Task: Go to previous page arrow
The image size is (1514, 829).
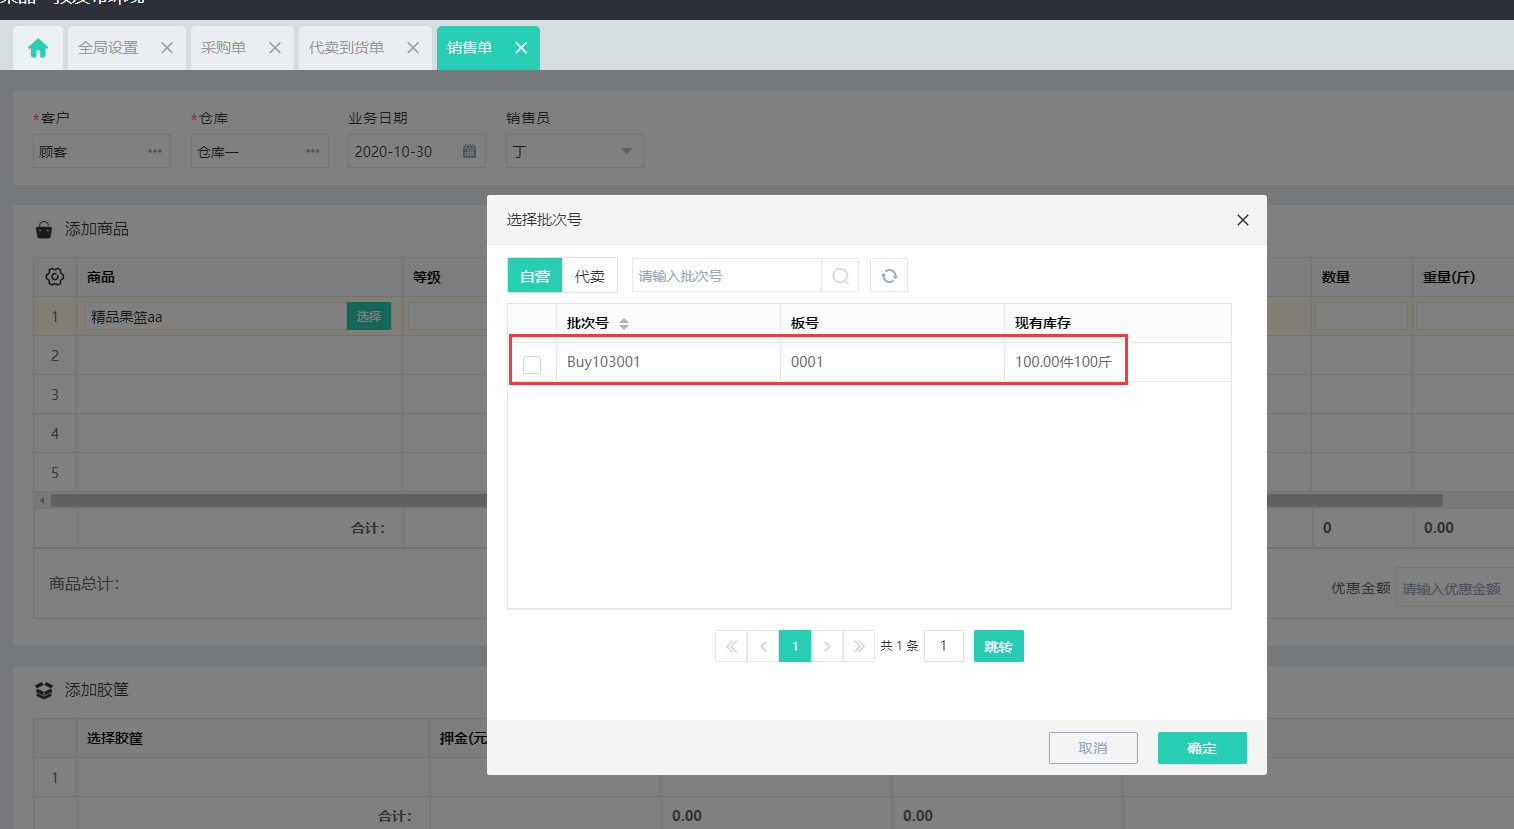Action: (x=763, y=646)
